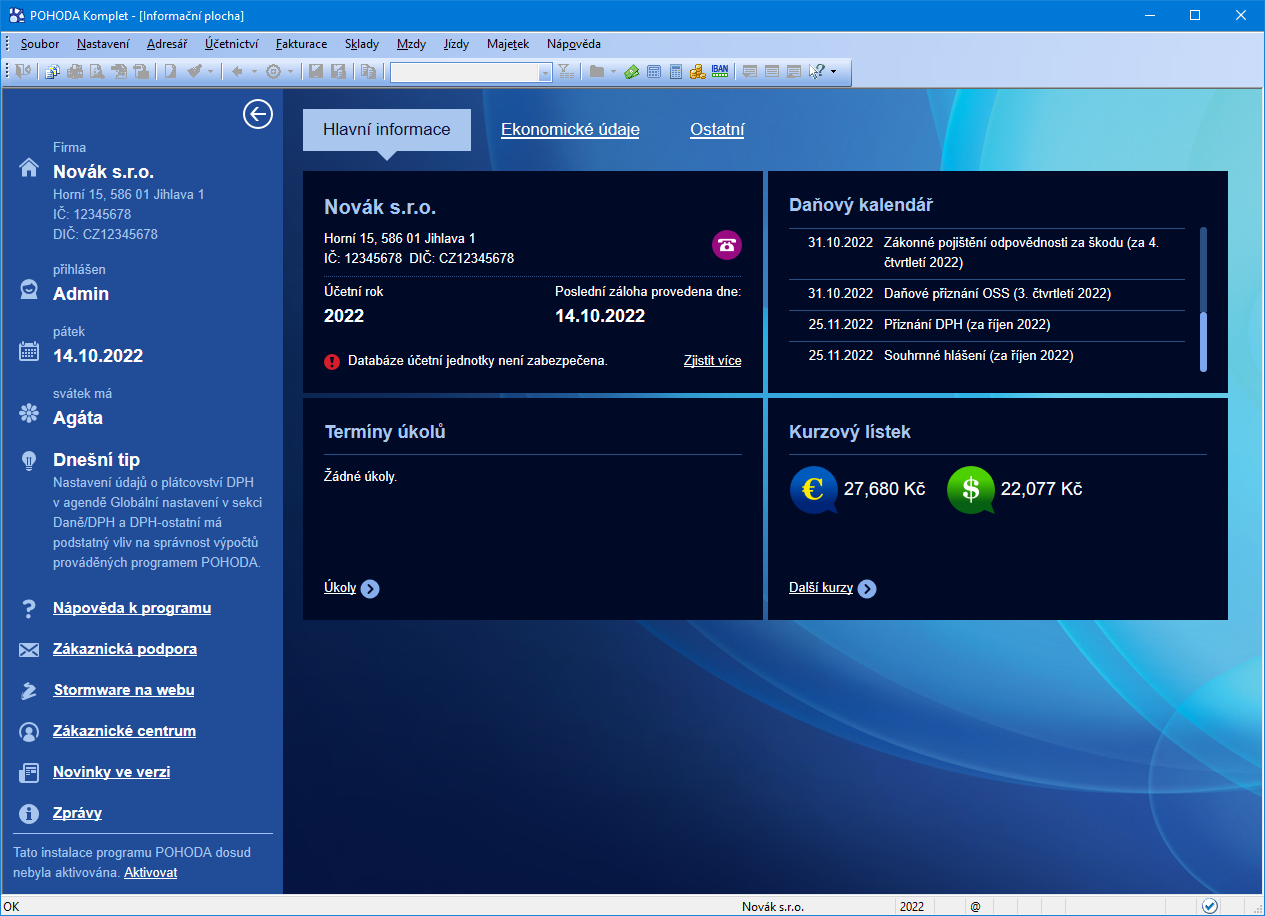Click the pink telephone icon
The image size is (1265, 916).
pyautogui.click(x=727, y=245)
